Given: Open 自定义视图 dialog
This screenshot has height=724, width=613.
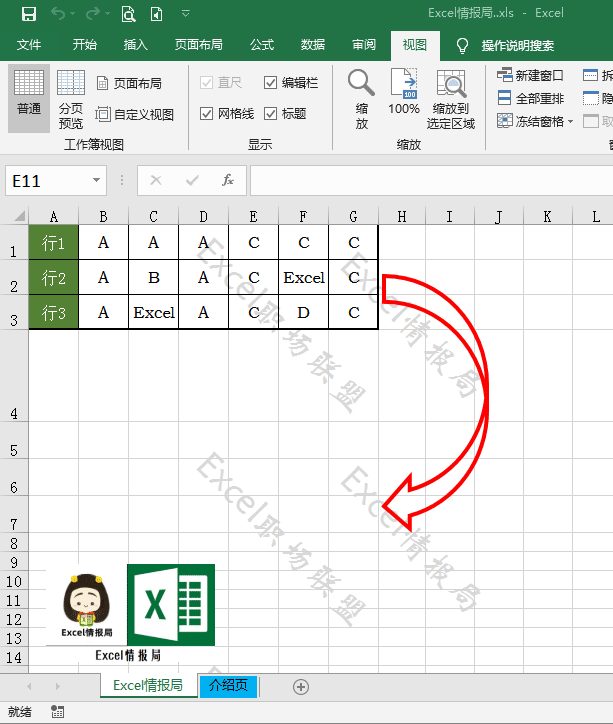Looking at the screenshot, I should (135, 114).
